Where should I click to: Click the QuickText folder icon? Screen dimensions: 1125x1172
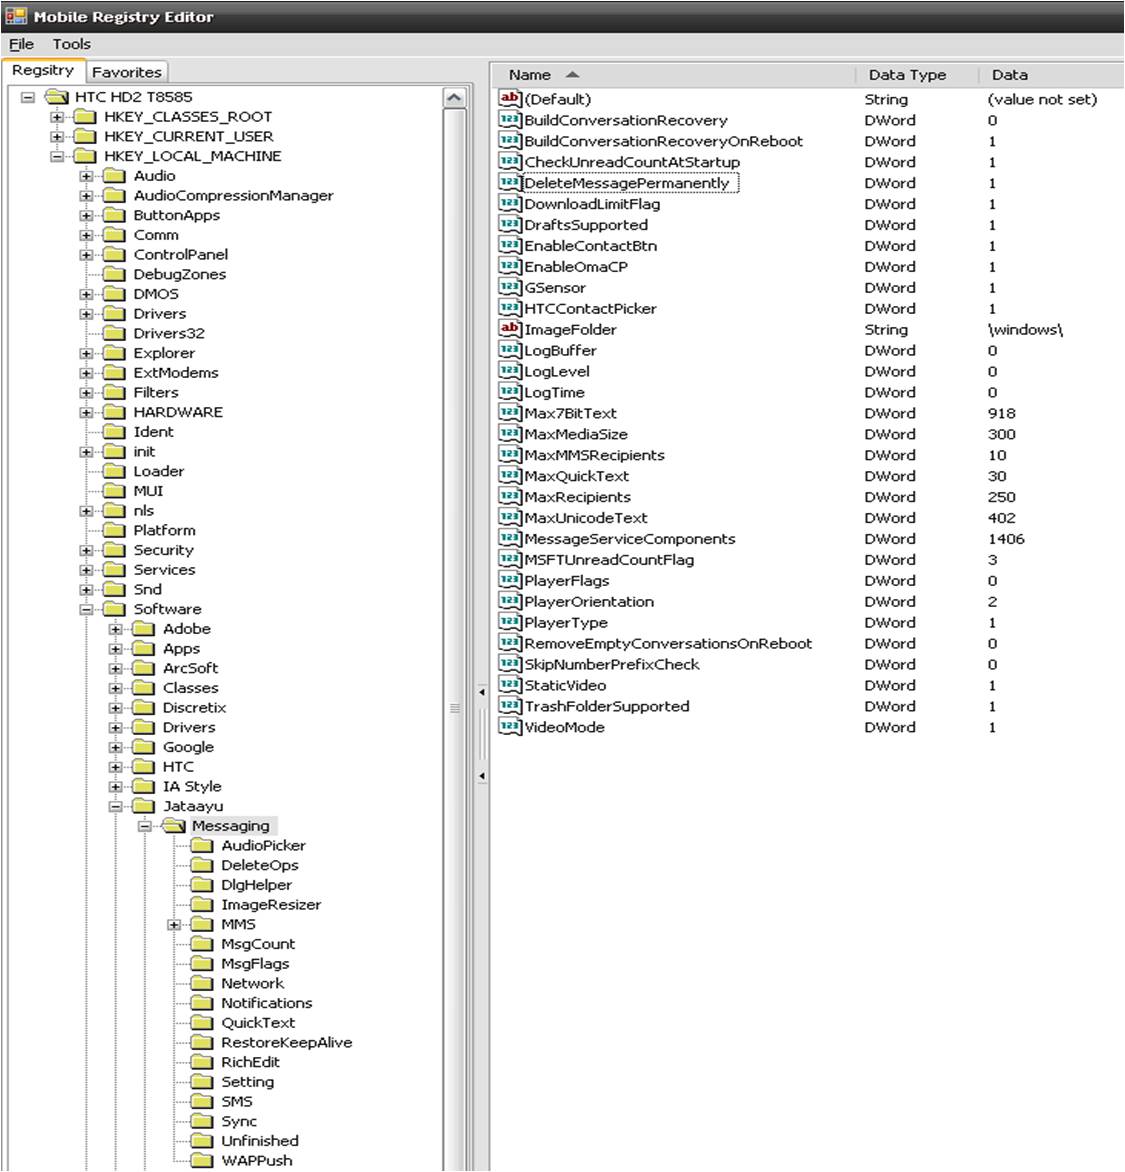[201, 1023]
